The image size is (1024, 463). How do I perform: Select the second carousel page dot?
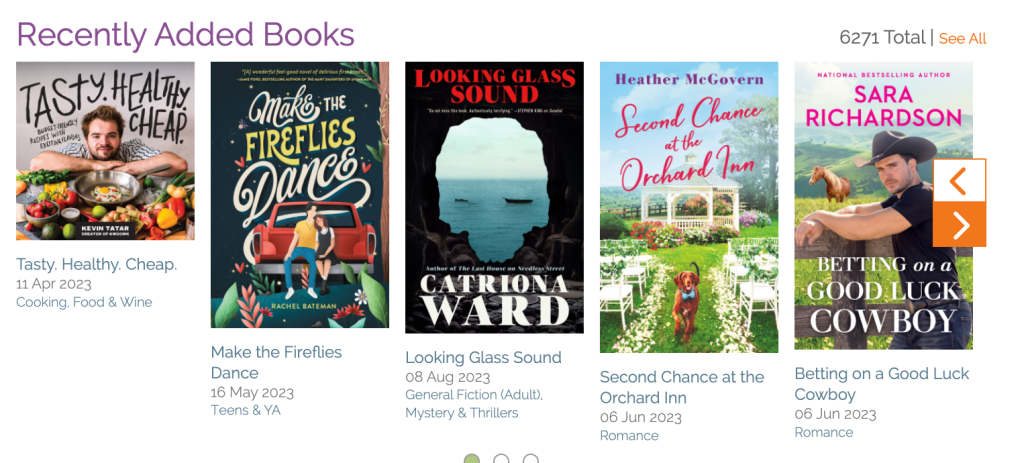pos(501,460)
